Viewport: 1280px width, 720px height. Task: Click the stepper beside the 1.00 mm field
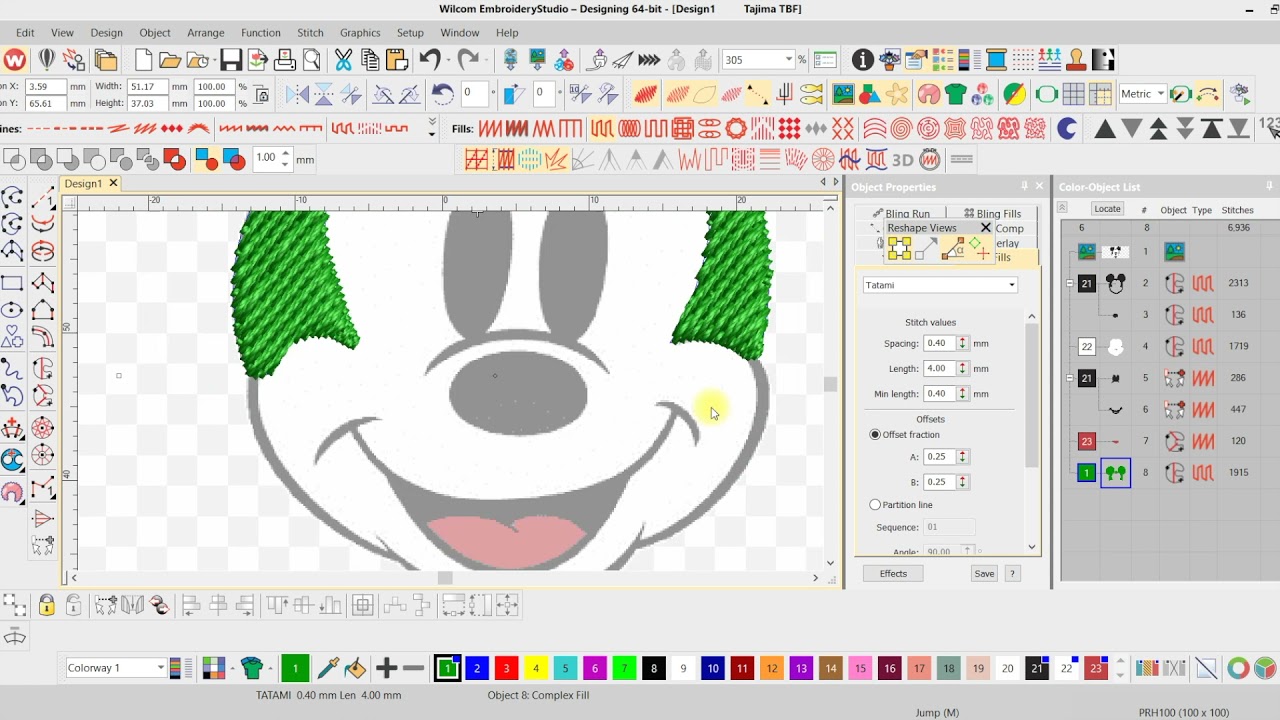[286, 158]
